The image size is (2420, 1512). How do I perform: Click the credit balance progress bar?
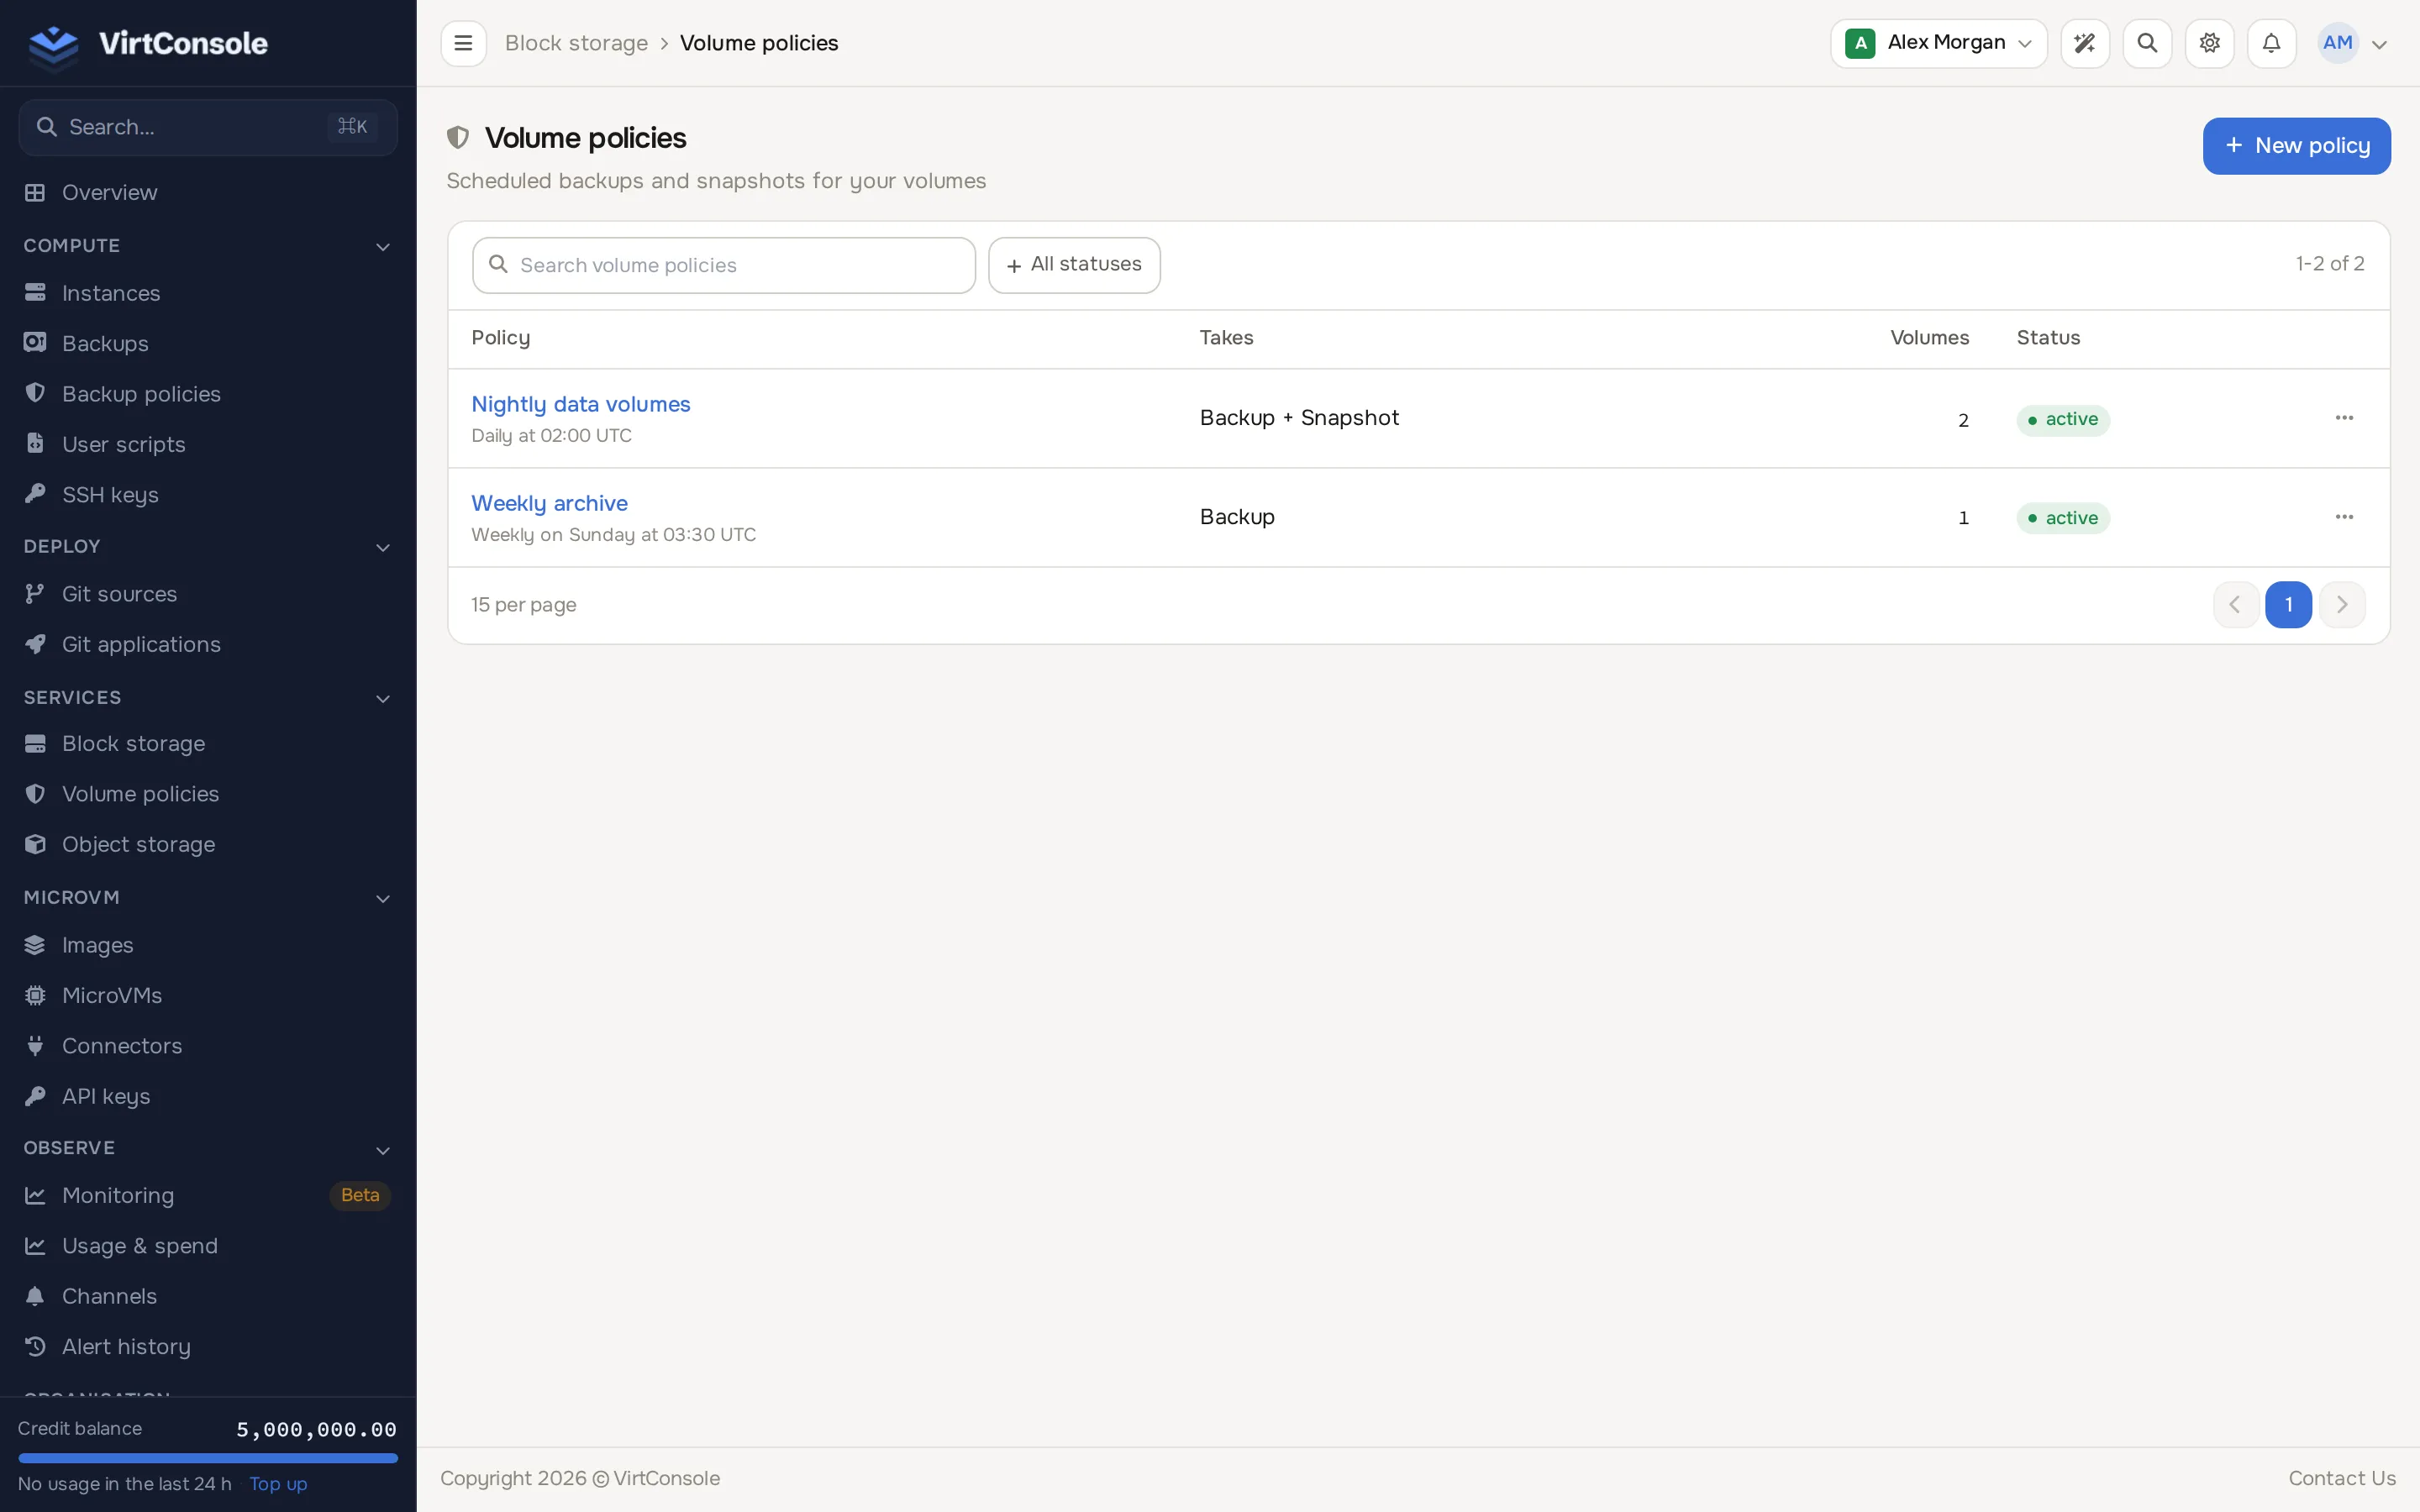point(208,1458)
